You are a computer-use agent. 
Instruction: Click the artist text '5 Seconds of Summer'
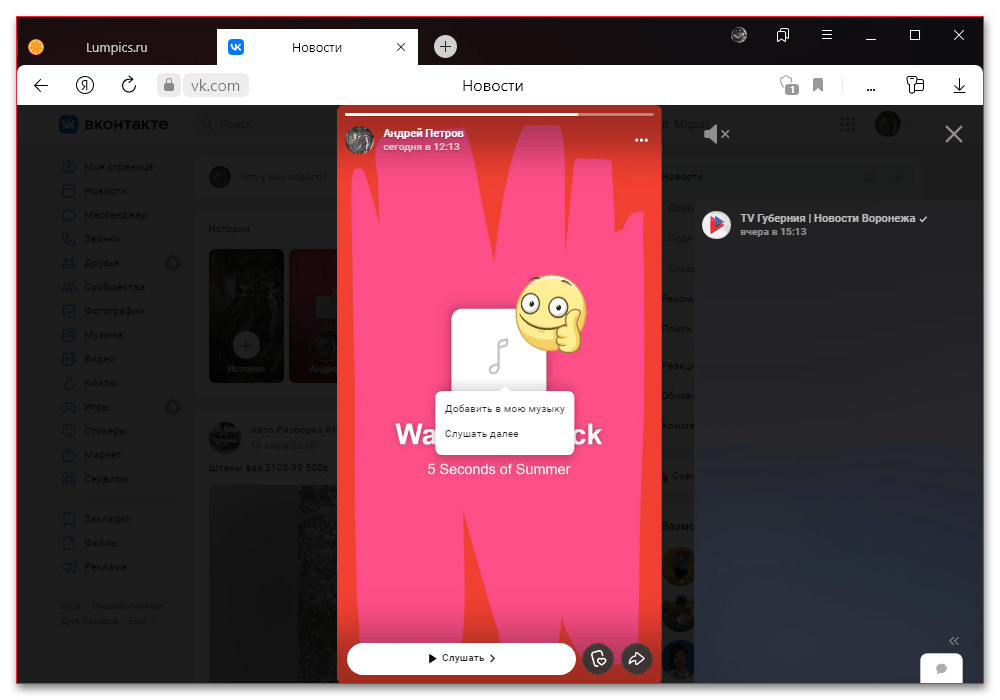tap(499, 469)
